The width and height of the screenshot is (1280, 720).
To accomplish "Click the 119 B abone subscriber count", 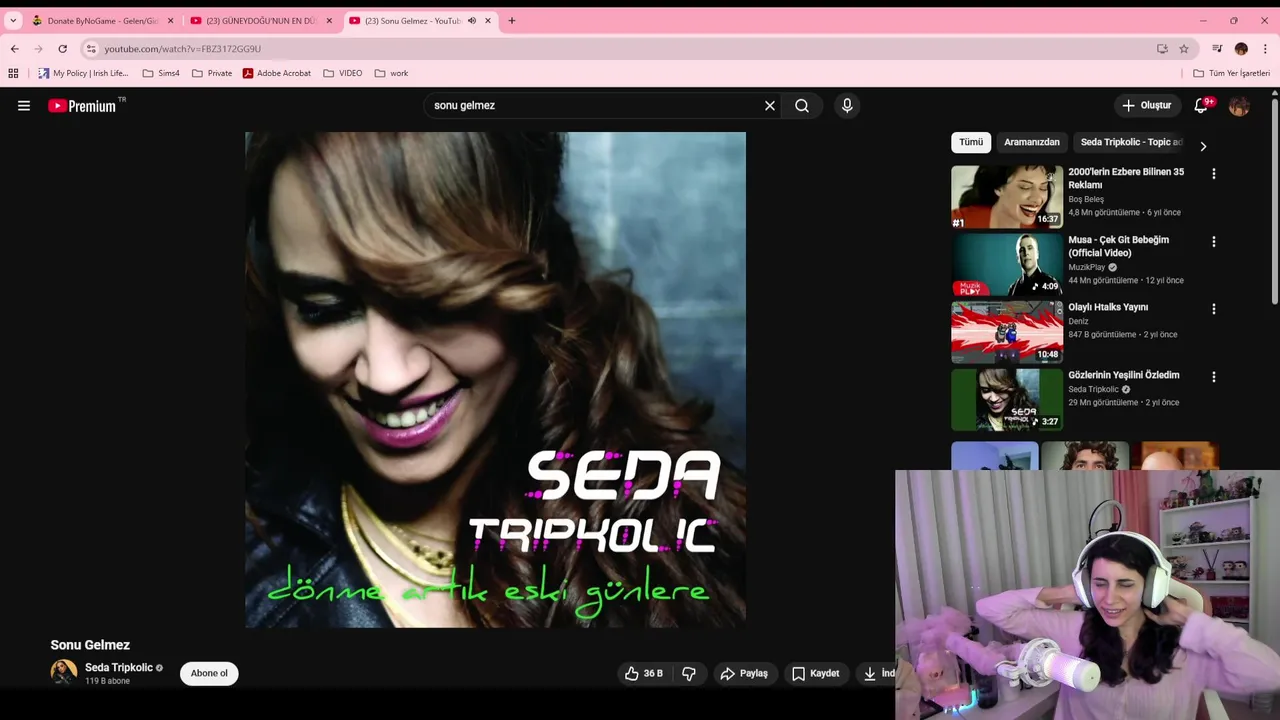I will pos(108,681).
